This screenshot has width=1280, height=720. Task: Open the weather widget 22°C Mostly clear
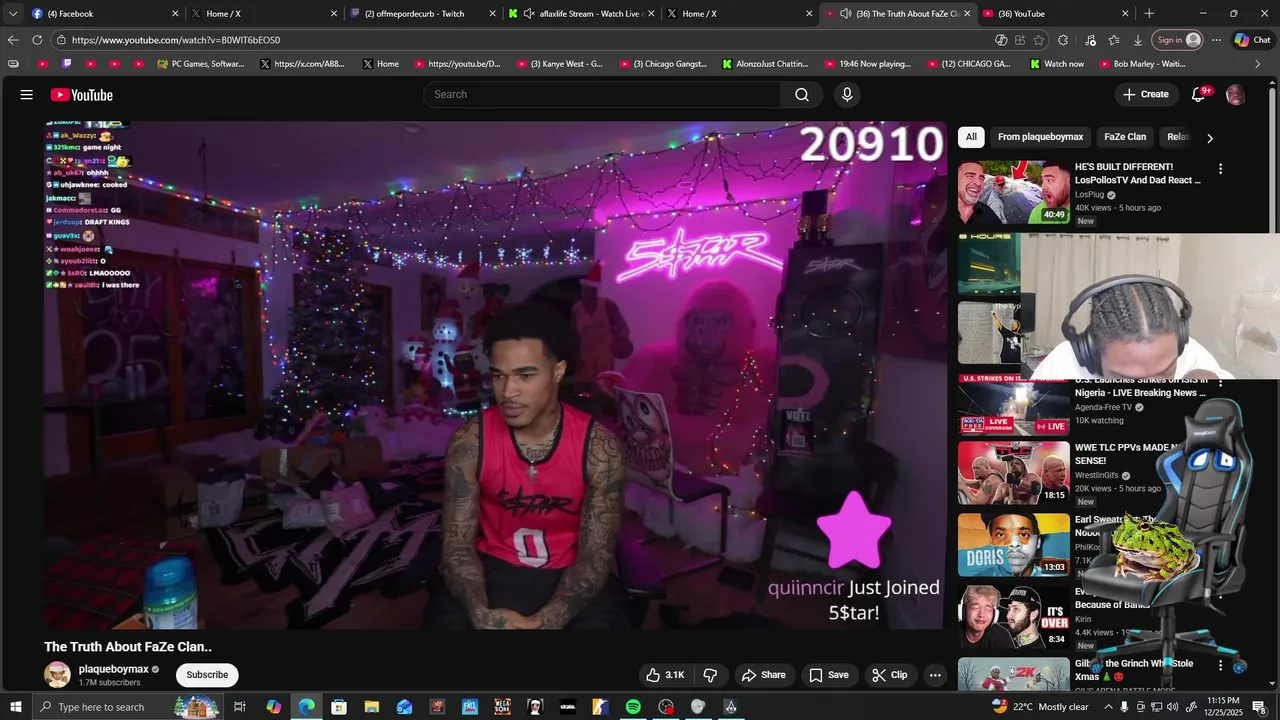[1040, 707]
